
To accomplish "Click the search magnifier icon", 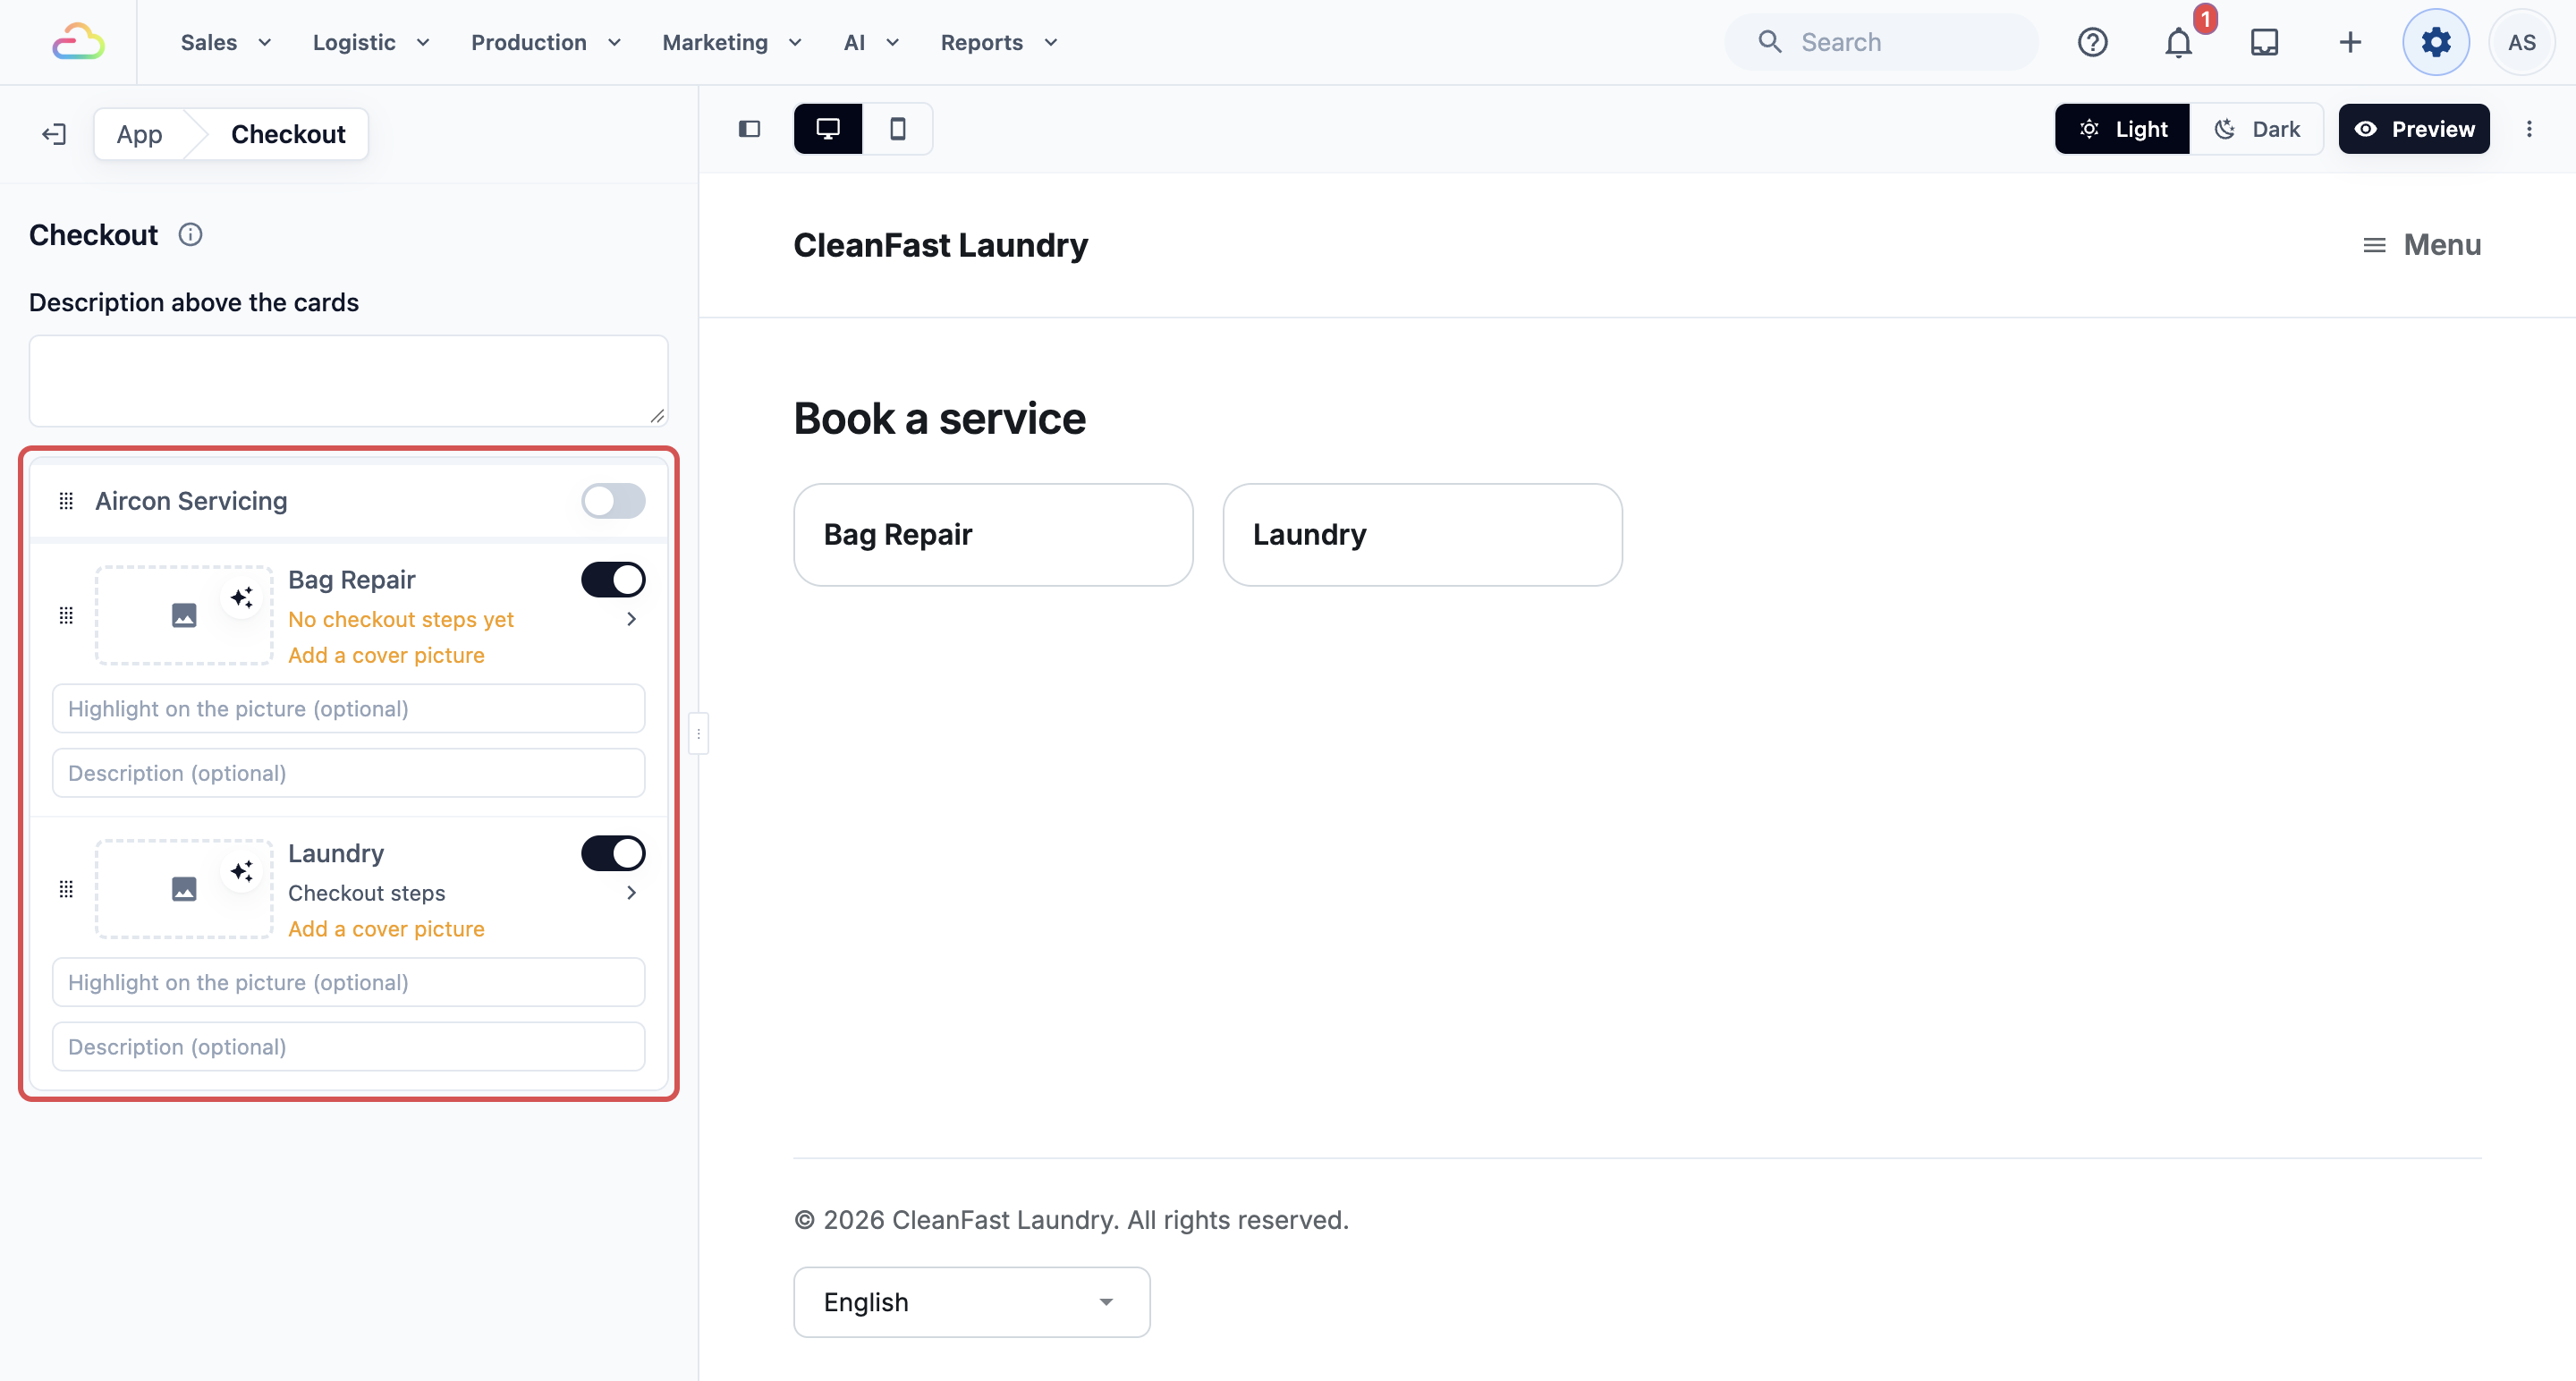I will [1769, 42].
